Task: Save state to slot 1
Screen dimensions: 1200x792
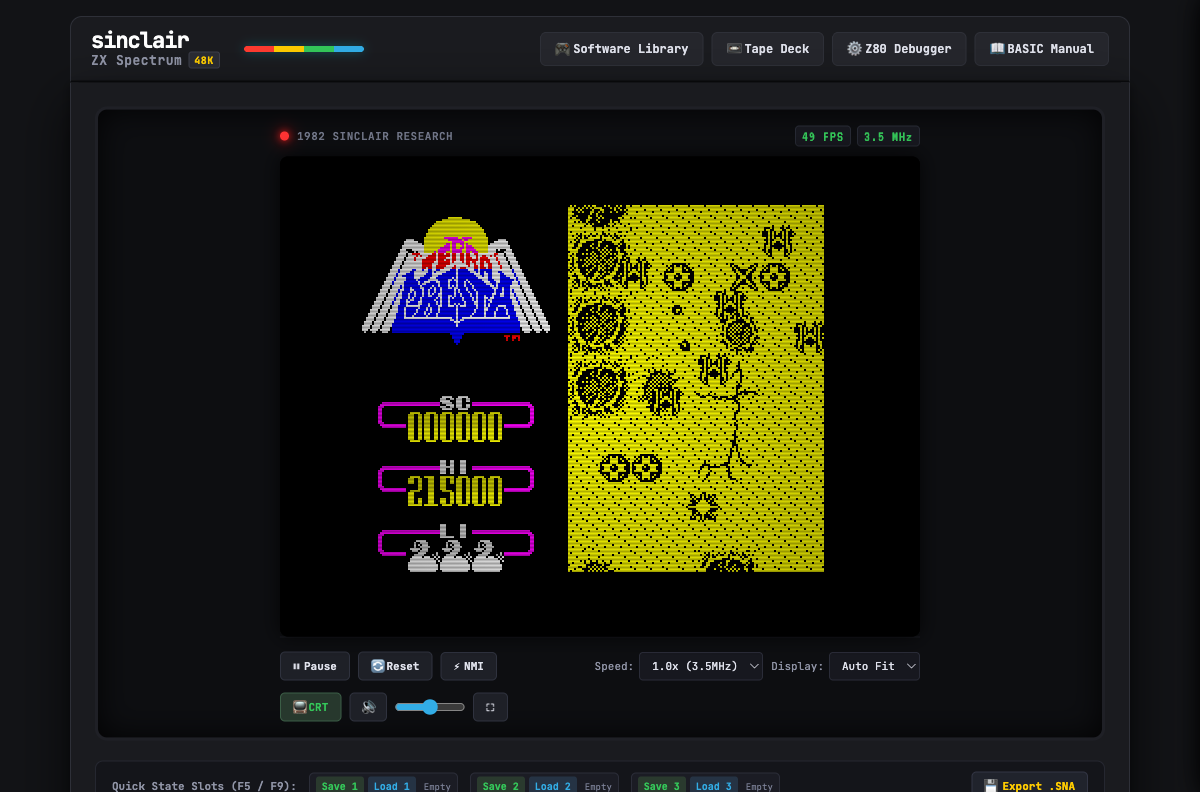Action: coord(340,786)
